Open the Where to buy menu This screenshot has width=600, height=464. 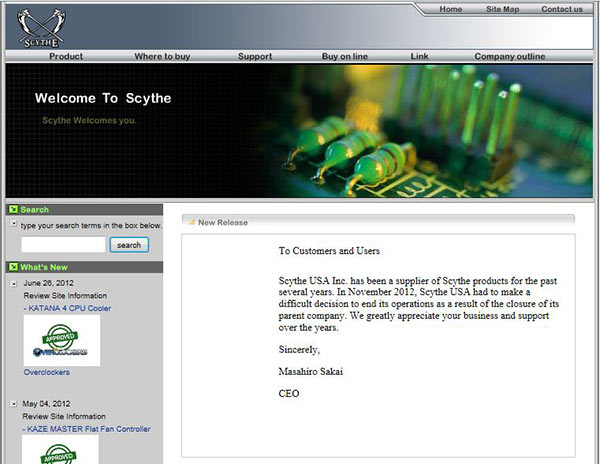point(162,57)
